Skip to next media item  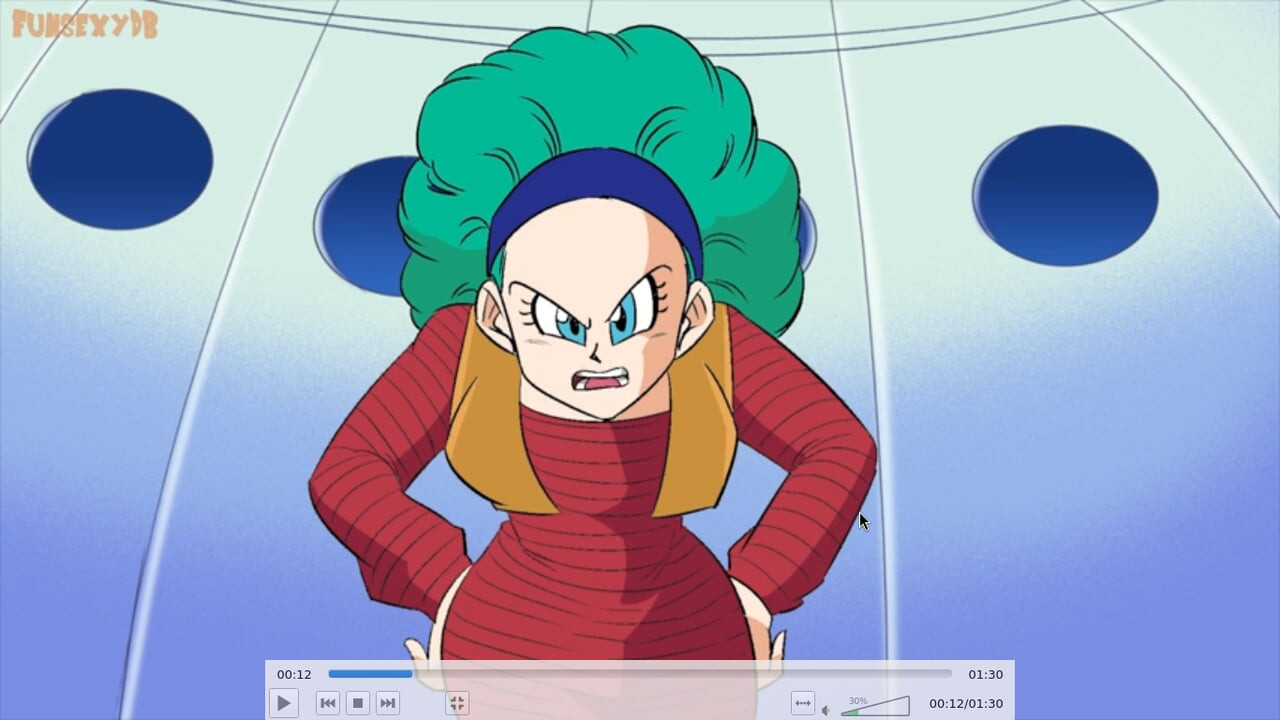pyautogui.click(x=388, y=703)
